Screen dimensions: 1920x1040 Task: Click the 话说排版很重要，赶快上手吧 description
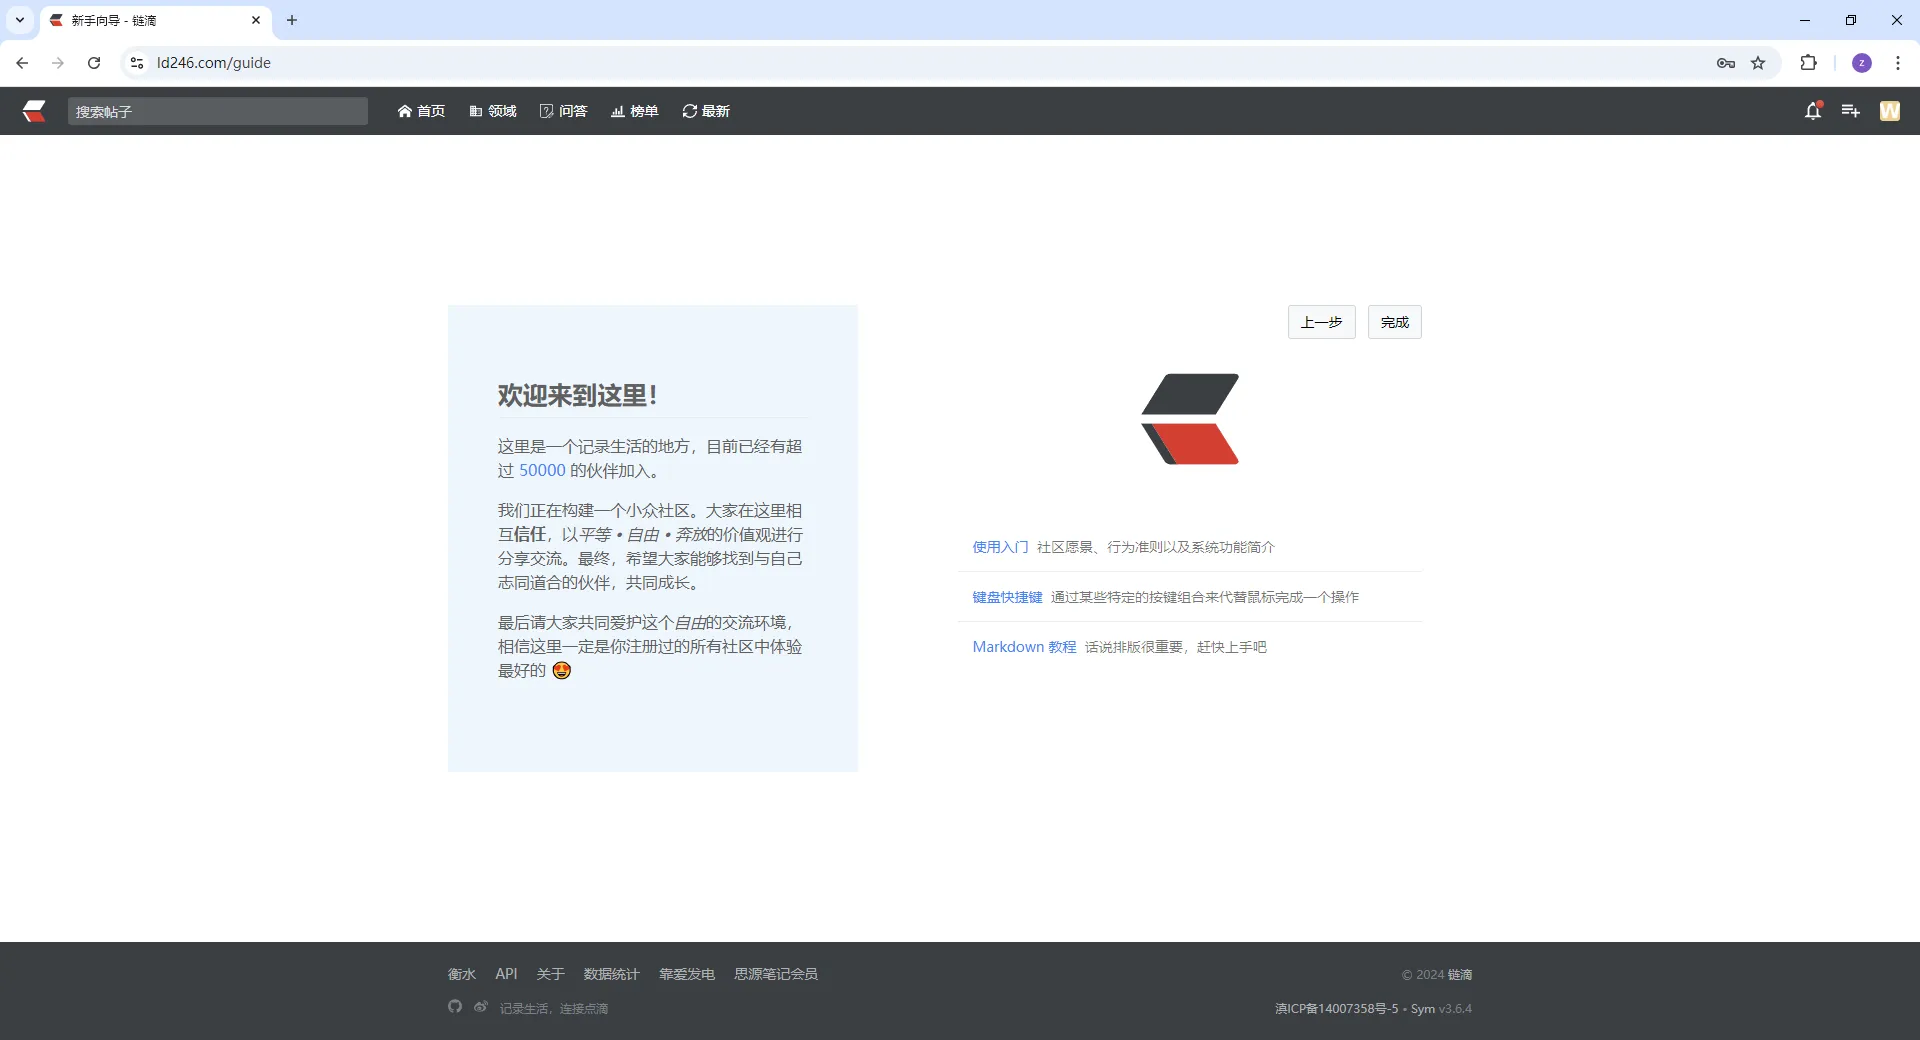[x=1176, y=647]
